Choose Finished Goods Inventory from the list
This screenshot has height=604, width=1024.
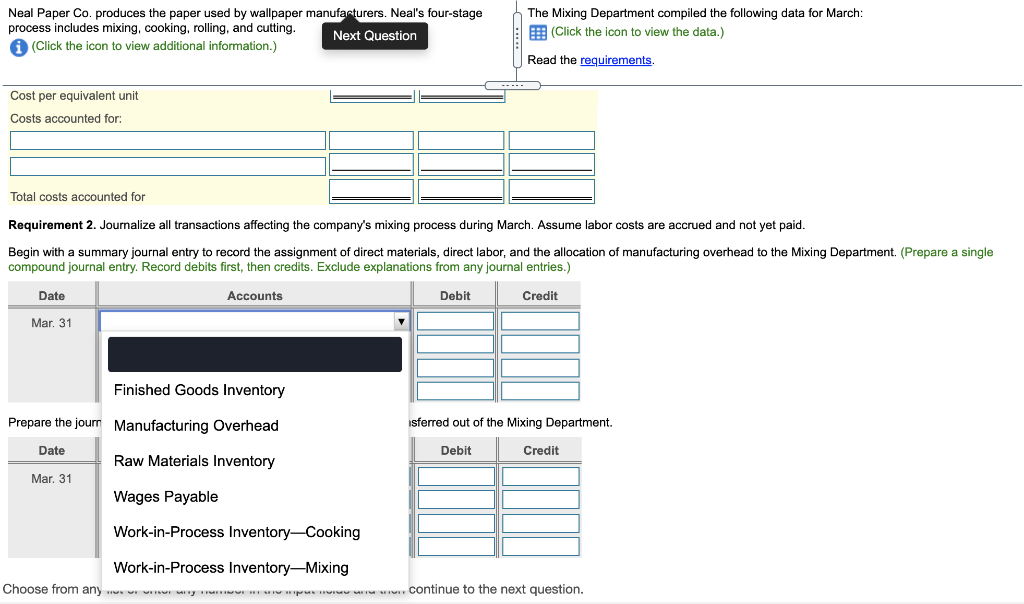click(x=199, y=390)
